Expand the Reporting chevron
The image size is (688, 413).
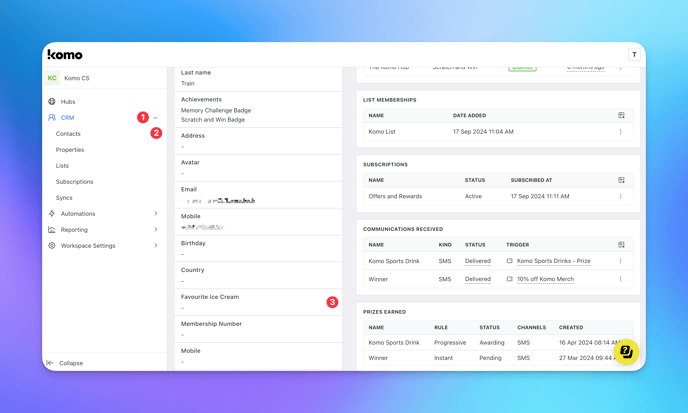point(156,230)
